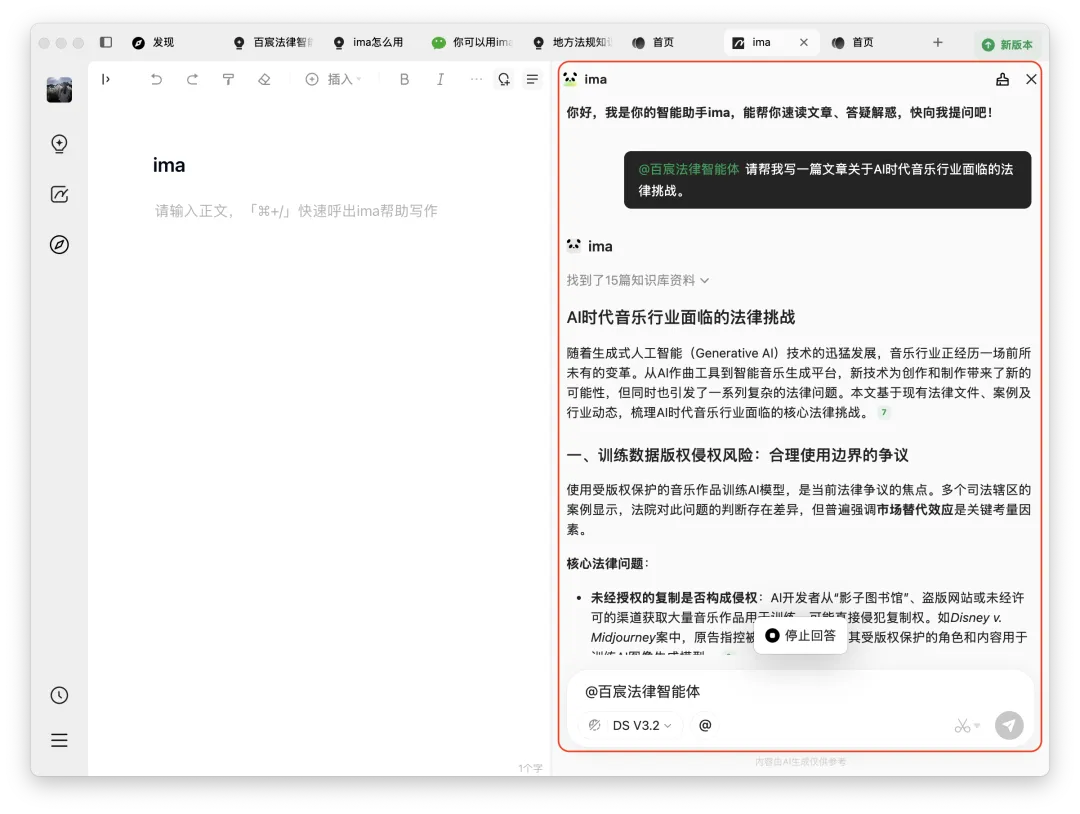Undo the last edit

[156, 79]
